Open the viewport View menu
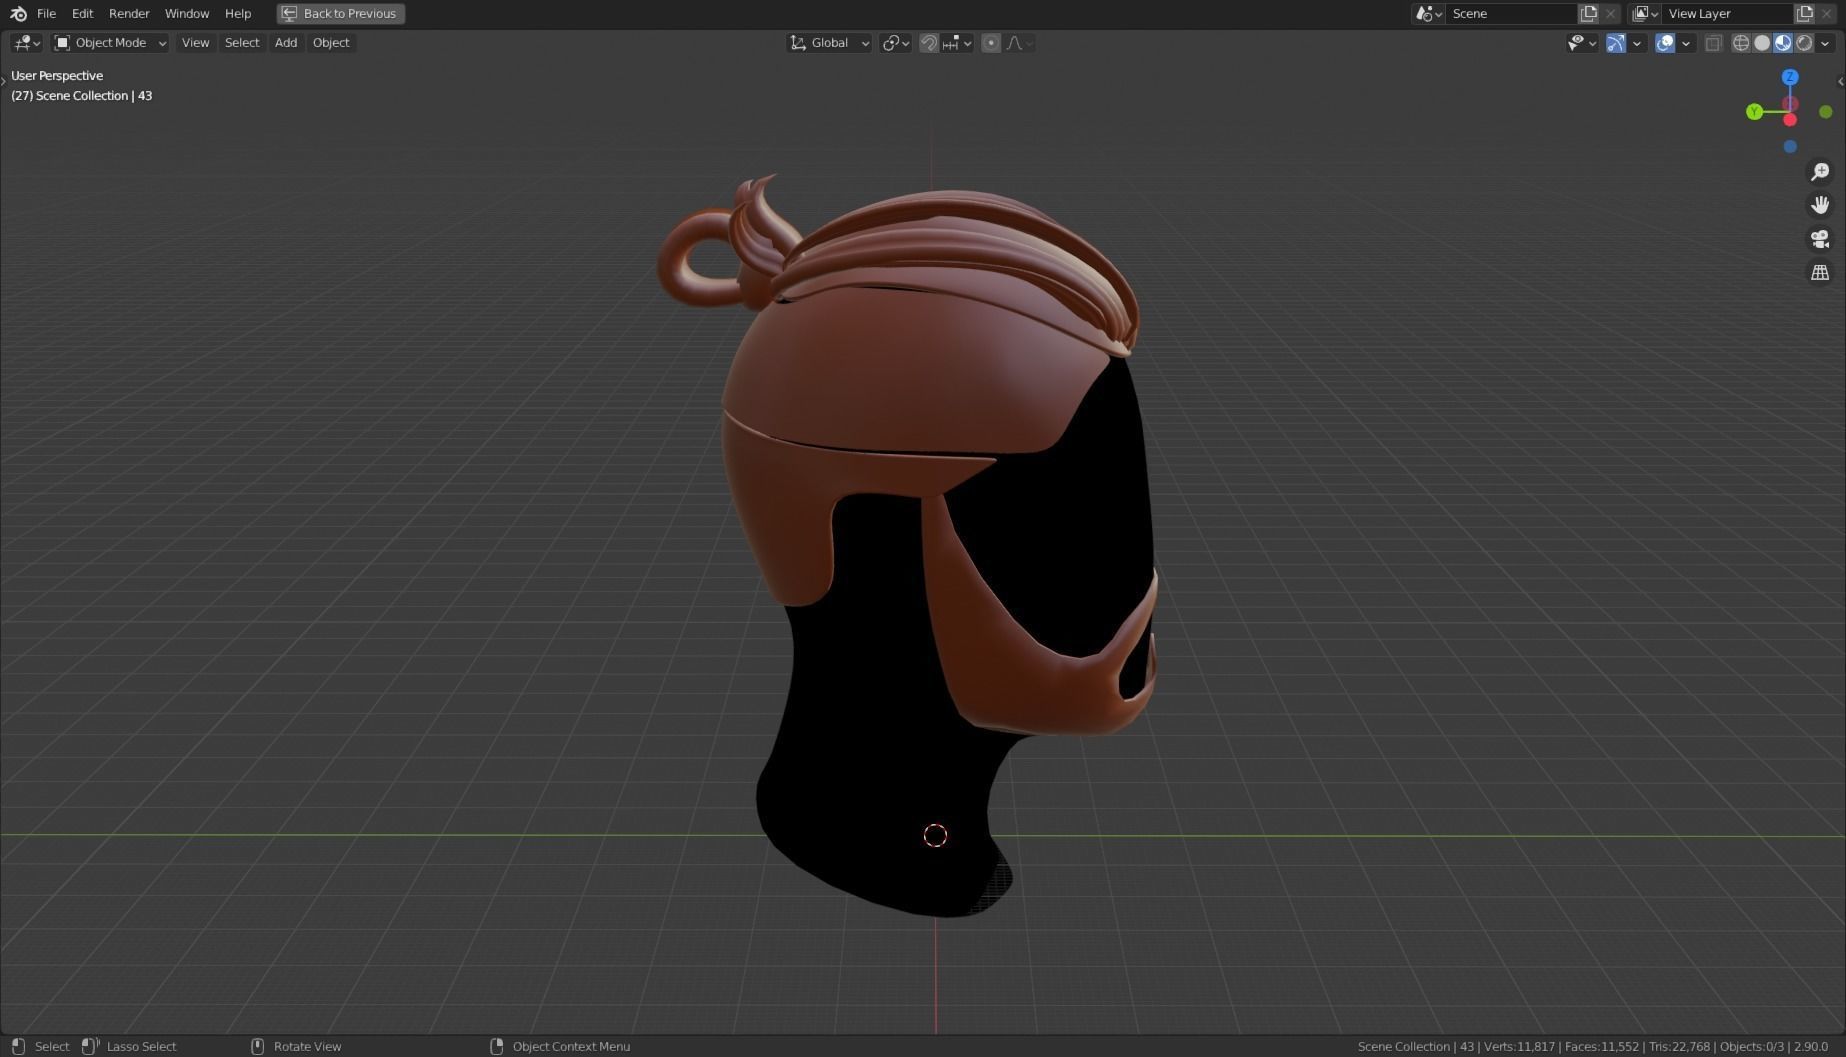This screenshot has width=1846, height=1057. point(195,43)
